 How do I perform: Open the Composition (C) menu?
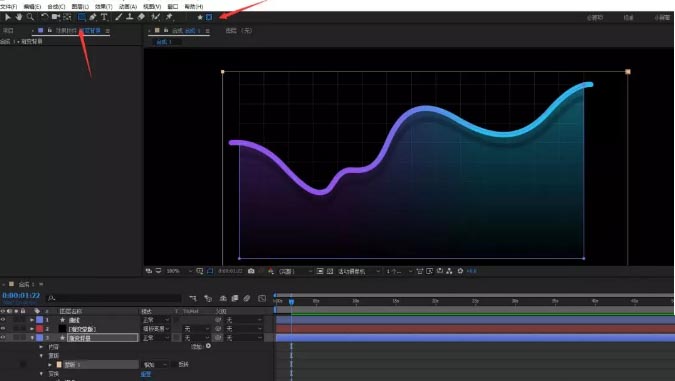[x=56, y=6]
